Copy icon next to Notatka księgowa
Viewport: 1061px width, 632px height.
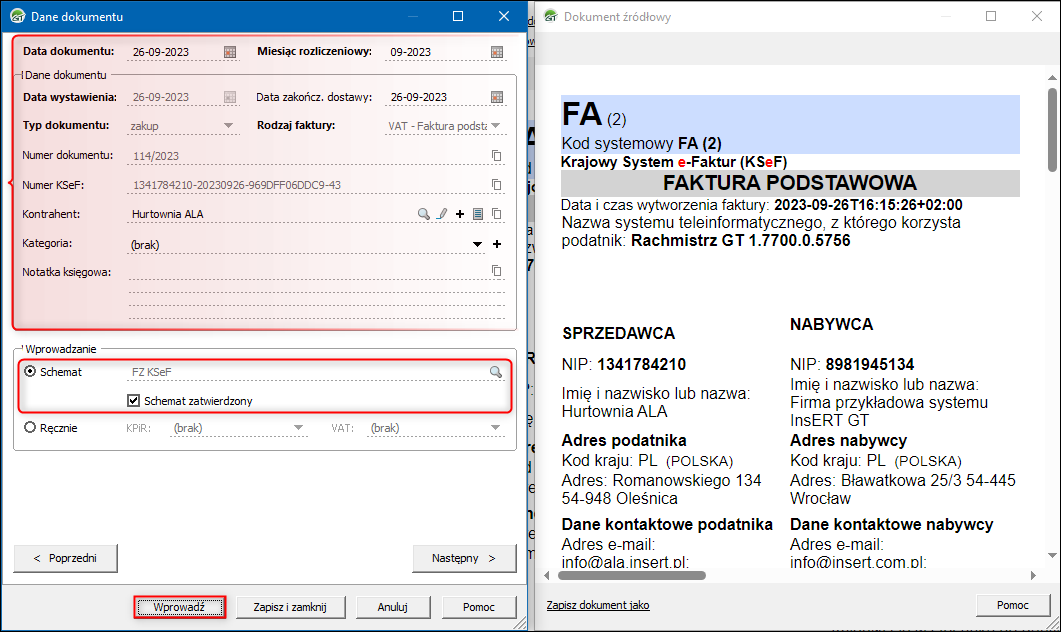click(497, 271)
